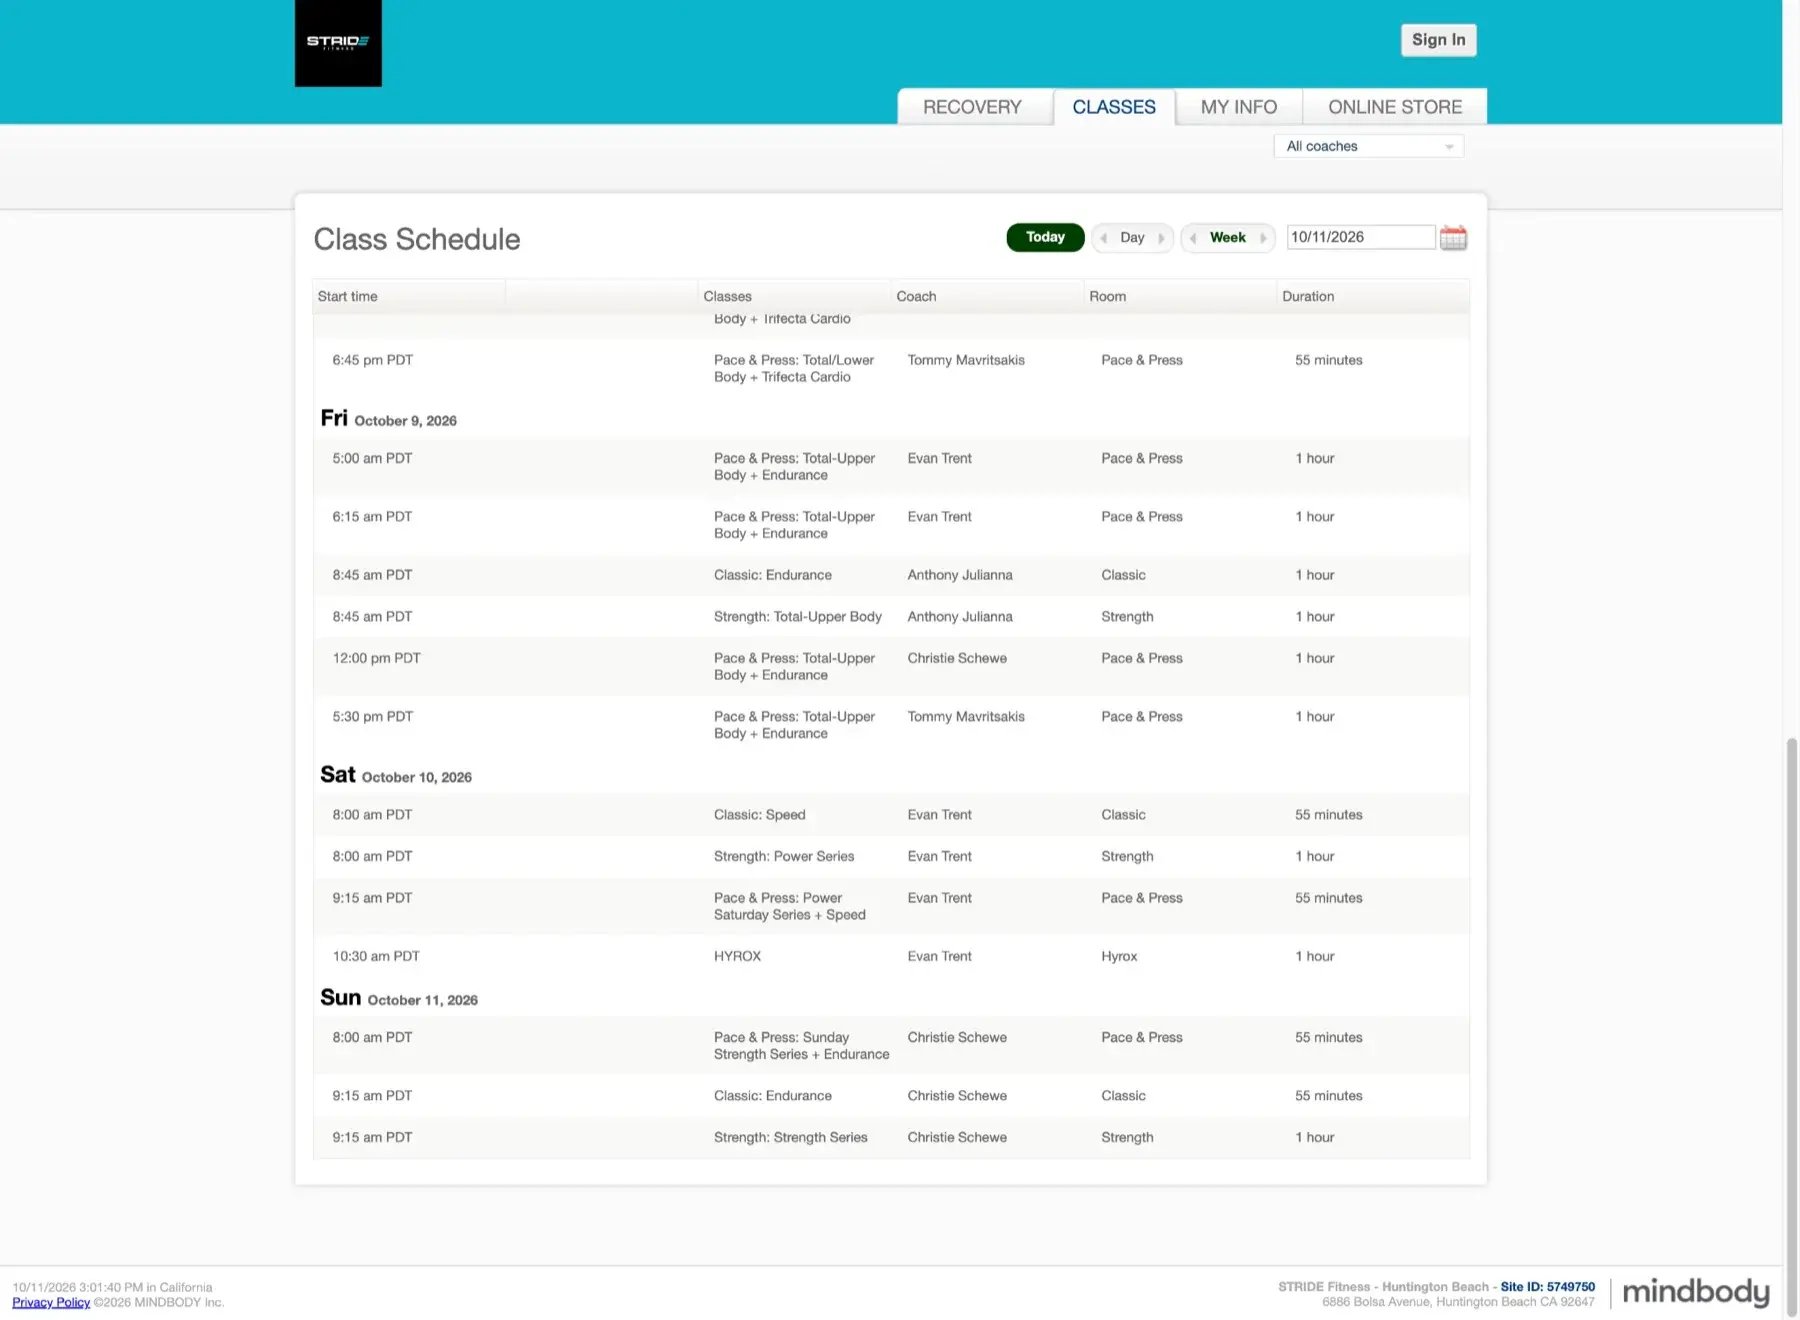The image size is (1800, 1320).
Task: Click the 12:00 pm PDT time cell
Action: (x=376, y=658)
